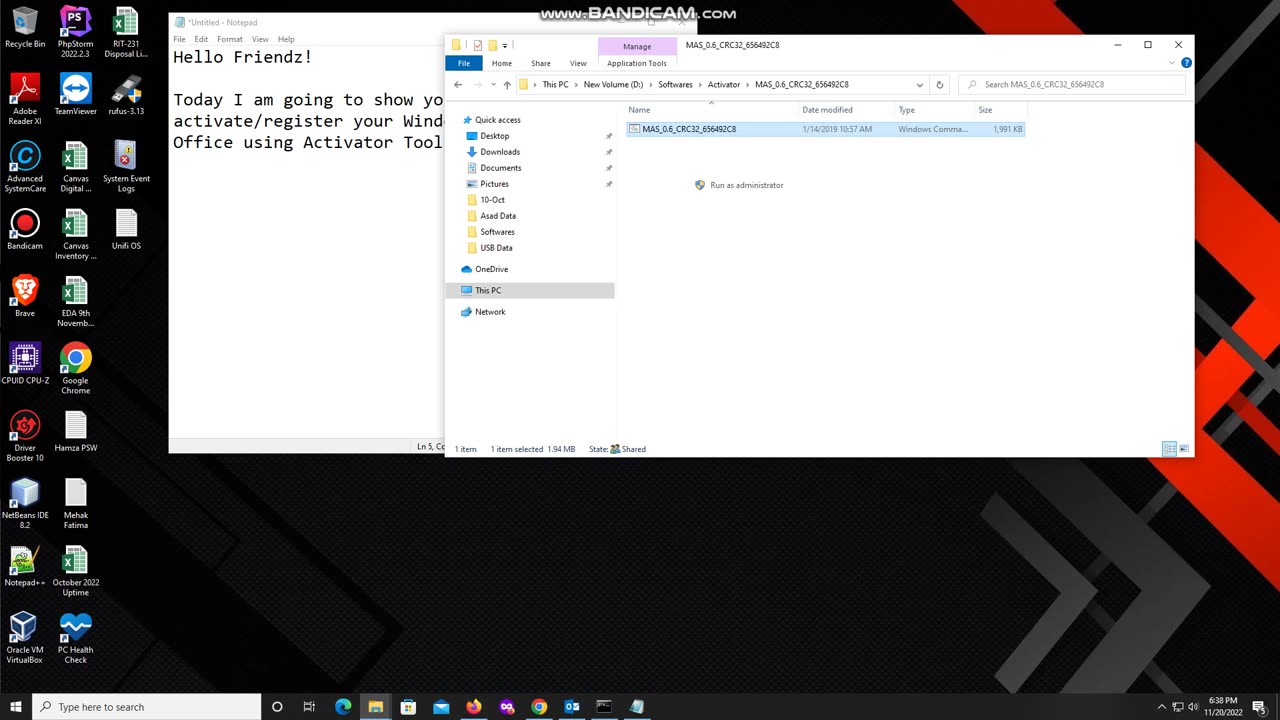Refresh the current Explorer folder
The height and width of the screenshot is (720, 1280).
tap(939, 85)
